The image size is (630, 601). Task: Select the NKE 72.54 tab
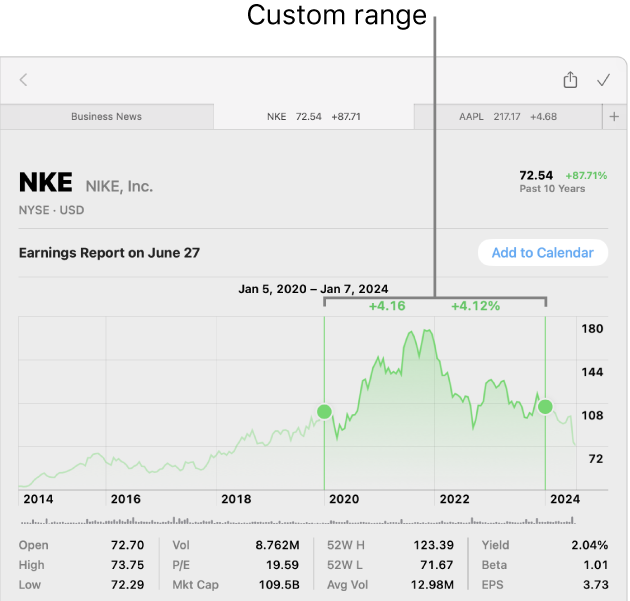[x=314, y=117]
